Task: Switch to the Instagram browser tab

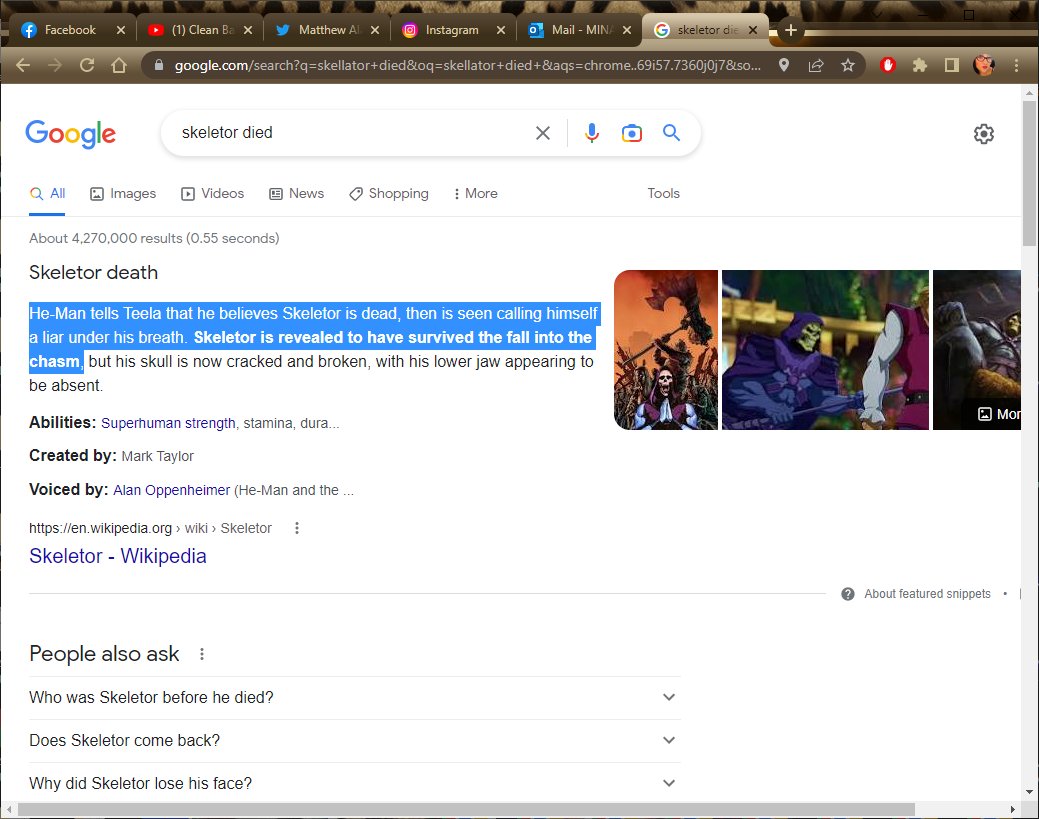Action: pos(452,30)
